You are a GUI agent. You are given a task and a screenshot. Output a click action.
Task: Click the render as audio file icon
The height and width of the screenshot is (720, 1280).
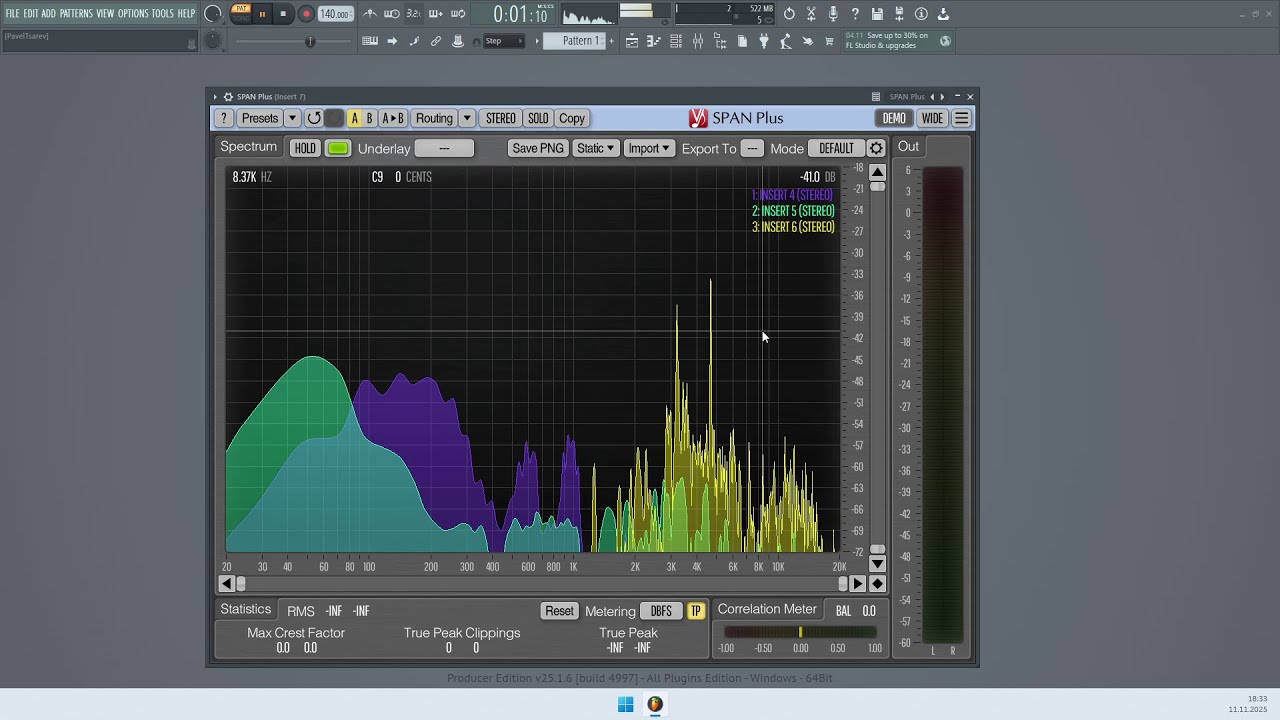pos(899,14)
